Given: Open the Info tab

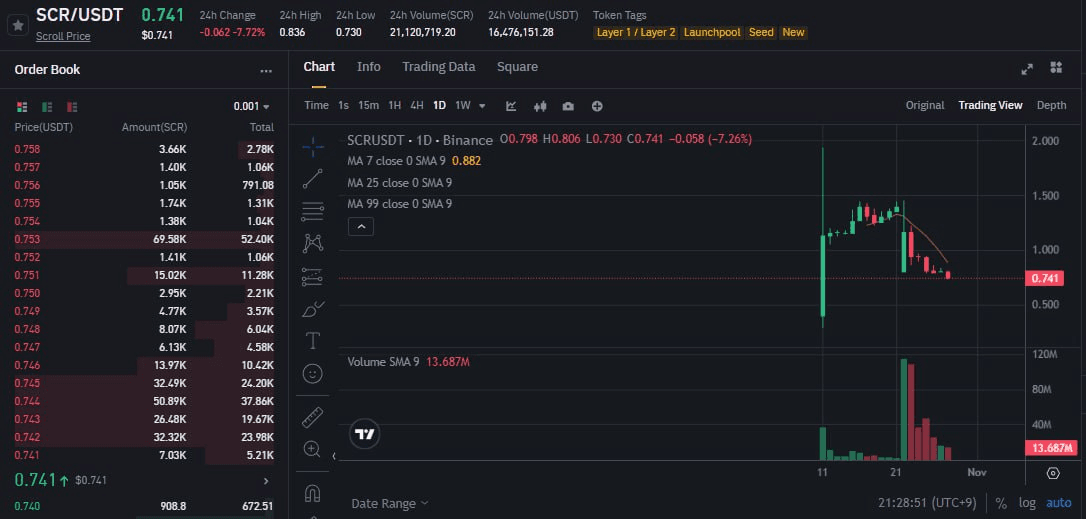Looking at the screenshot, I should [x=368, y=67].
